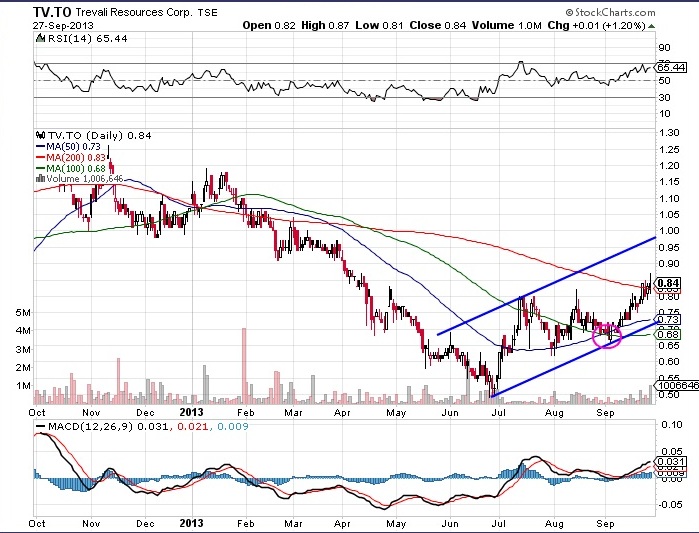Click the Open 0.82 value
699x533 pixels.
pyautogui.click(x=269, y=25)
